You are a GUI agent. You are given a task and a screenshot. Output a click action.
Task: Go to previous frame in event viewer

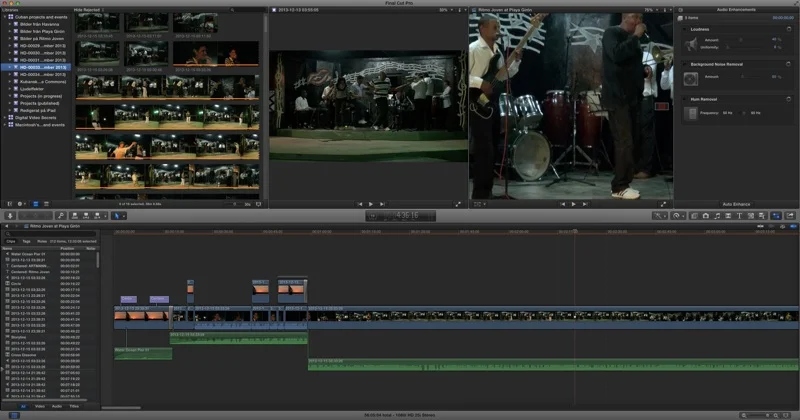[360, 204]
